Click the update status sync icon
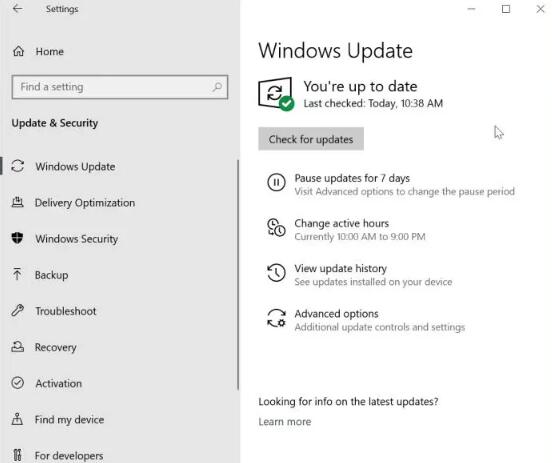Viewport: 552px width, 463px height. 276,94
